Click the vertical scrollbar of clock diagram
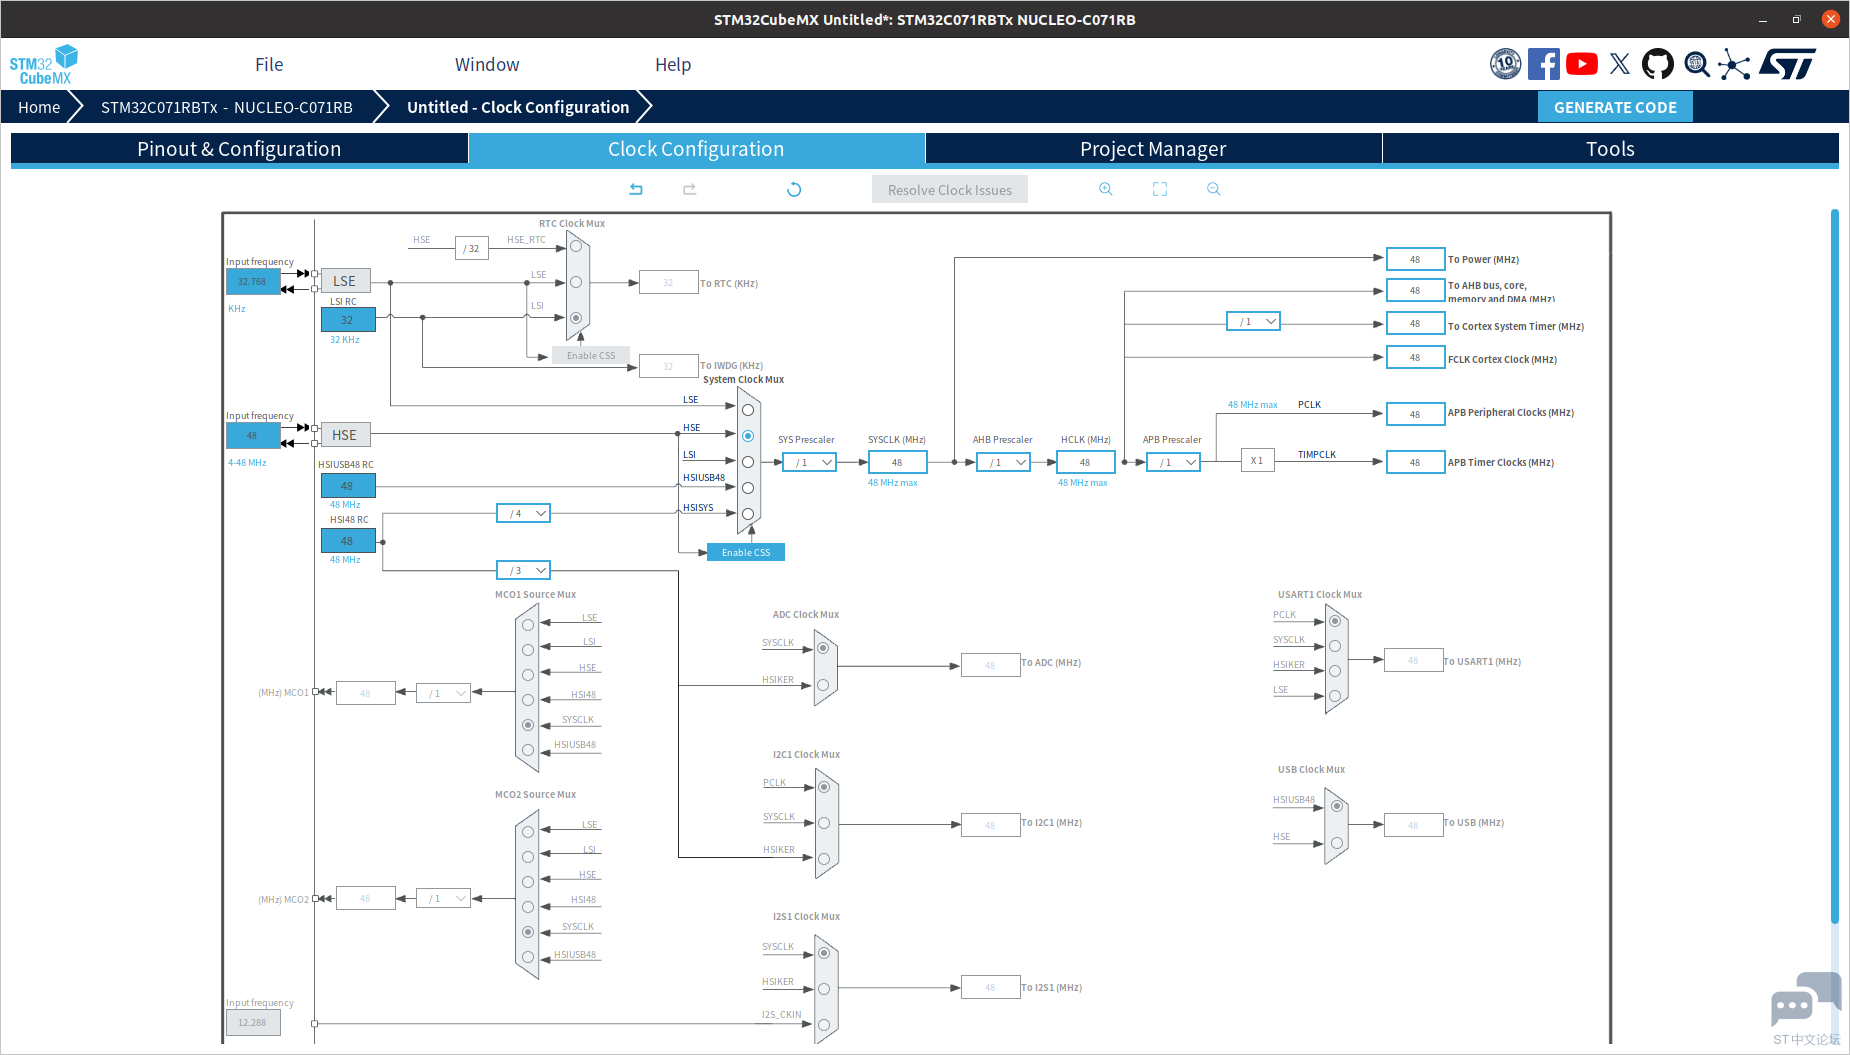The height and width of the screenshot is (1055, 1850). tap(1835, 566)
